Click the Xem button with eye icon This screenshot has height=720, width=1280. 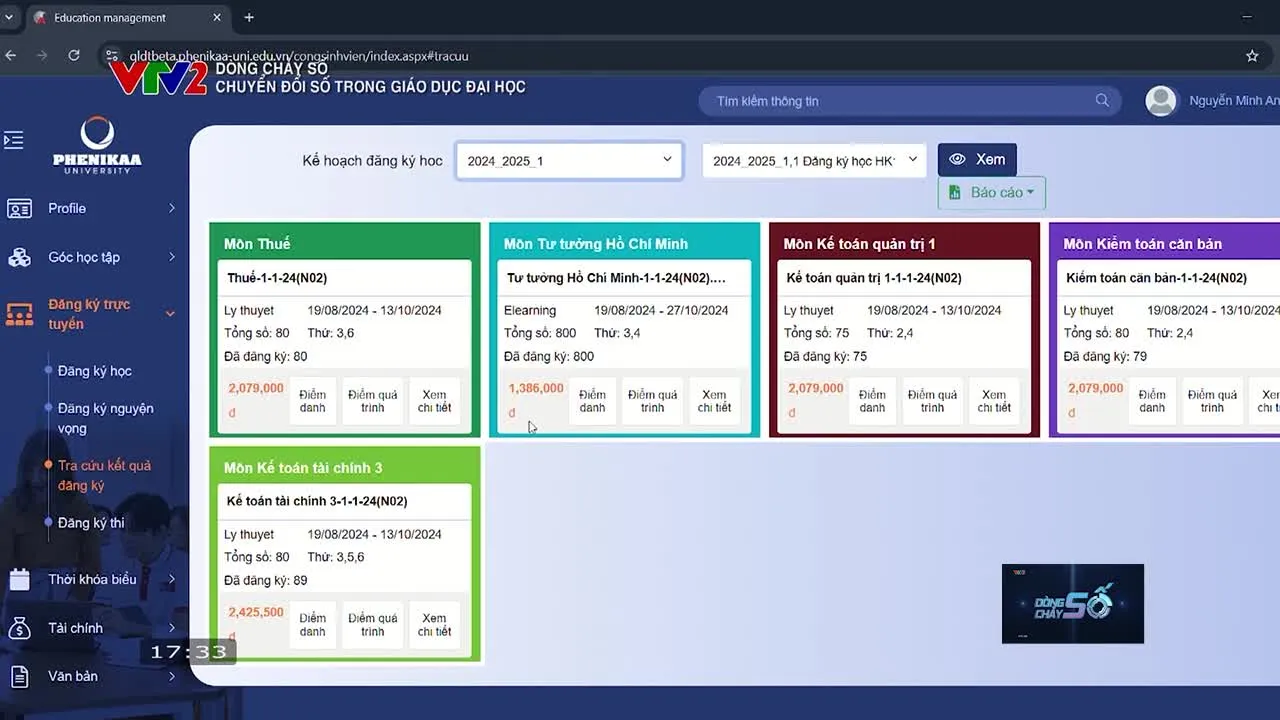(x=977, y=160)
